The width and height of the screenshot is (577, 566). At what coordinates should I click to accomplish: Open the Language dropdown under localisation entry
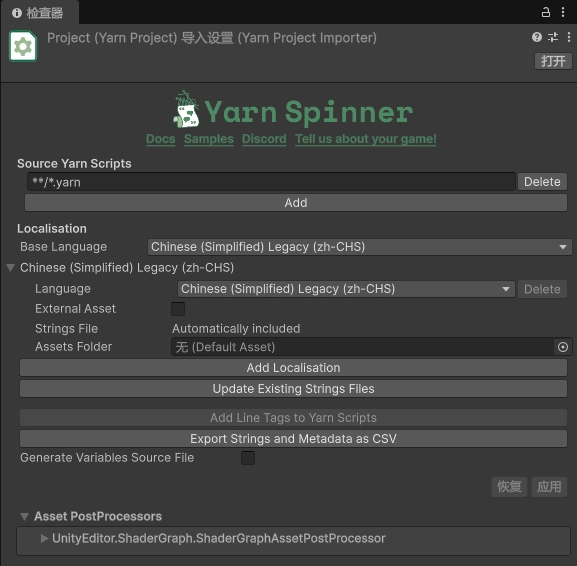346,289
